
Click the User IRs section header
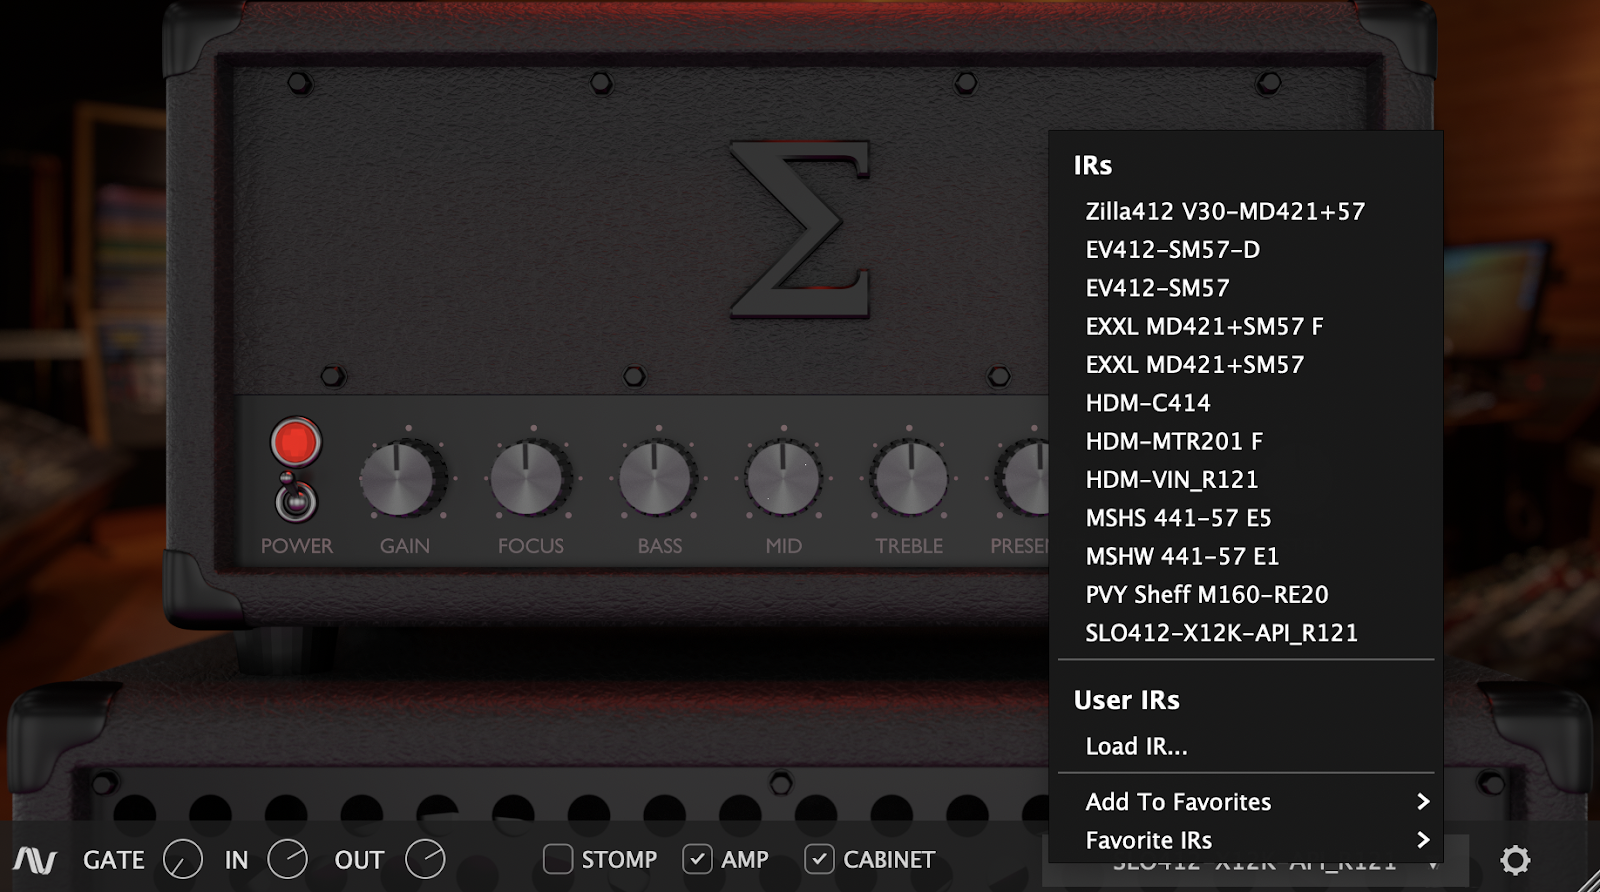click(1127, 700)
